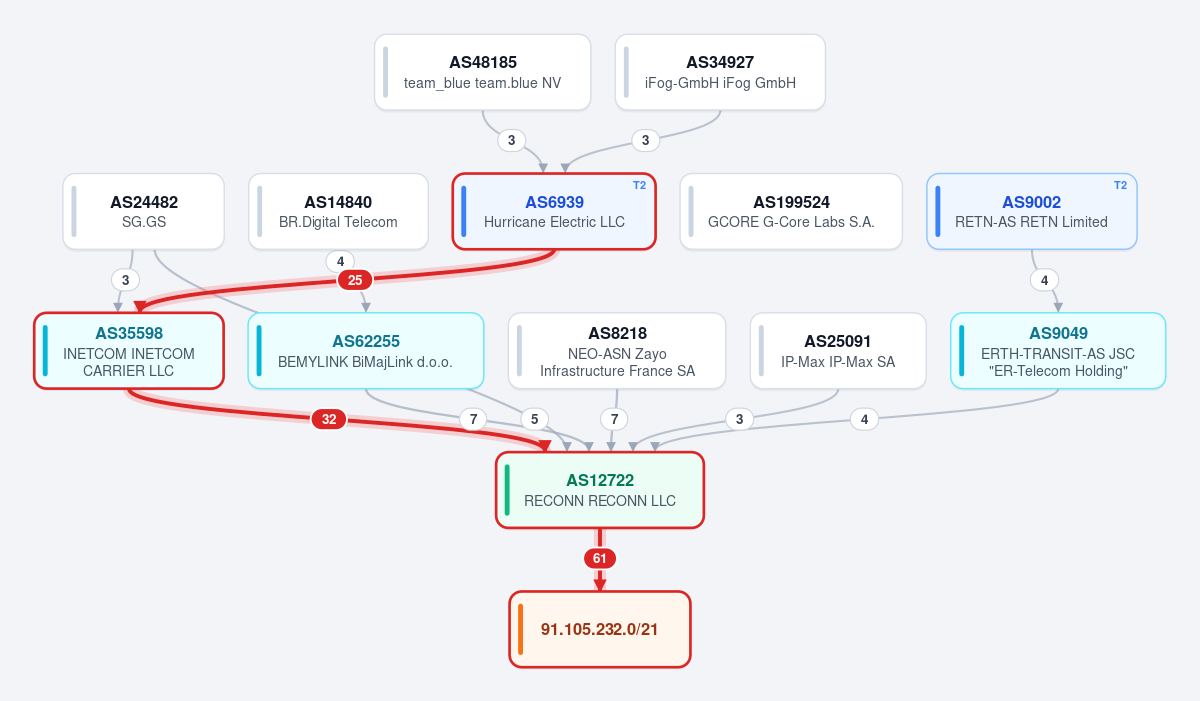Click the AS12722 RECONN node
The height and width of the screenshot is (701, 1200).
coord(600,490)
